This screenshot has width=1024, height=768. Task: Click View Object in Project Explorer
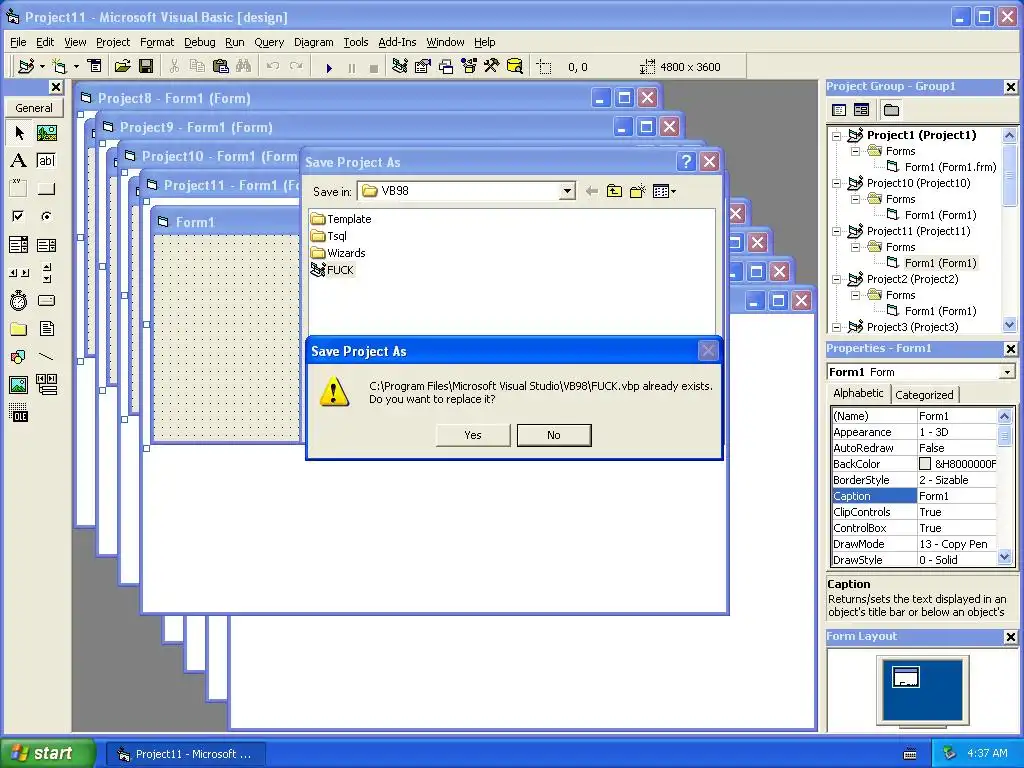point(861,110)
